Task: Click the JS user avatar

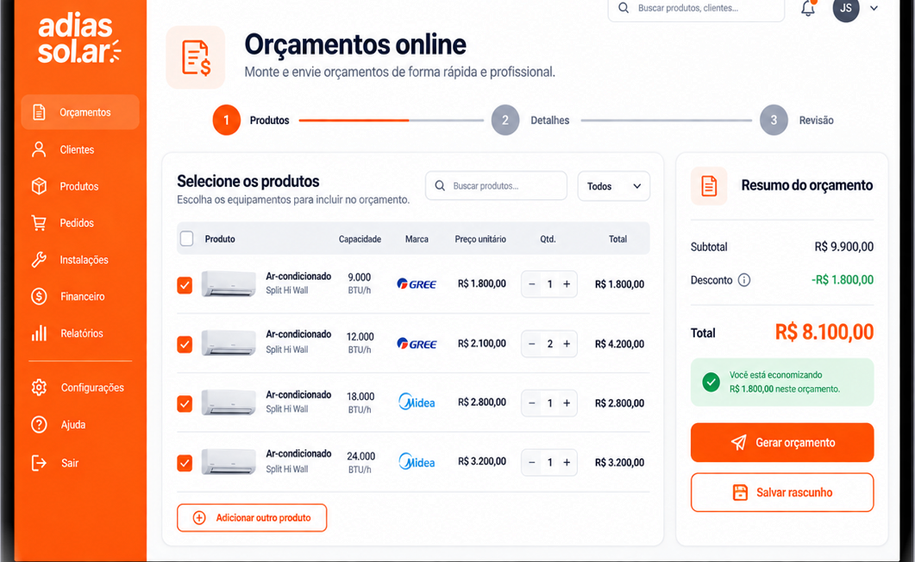Action: coord(846,8)
